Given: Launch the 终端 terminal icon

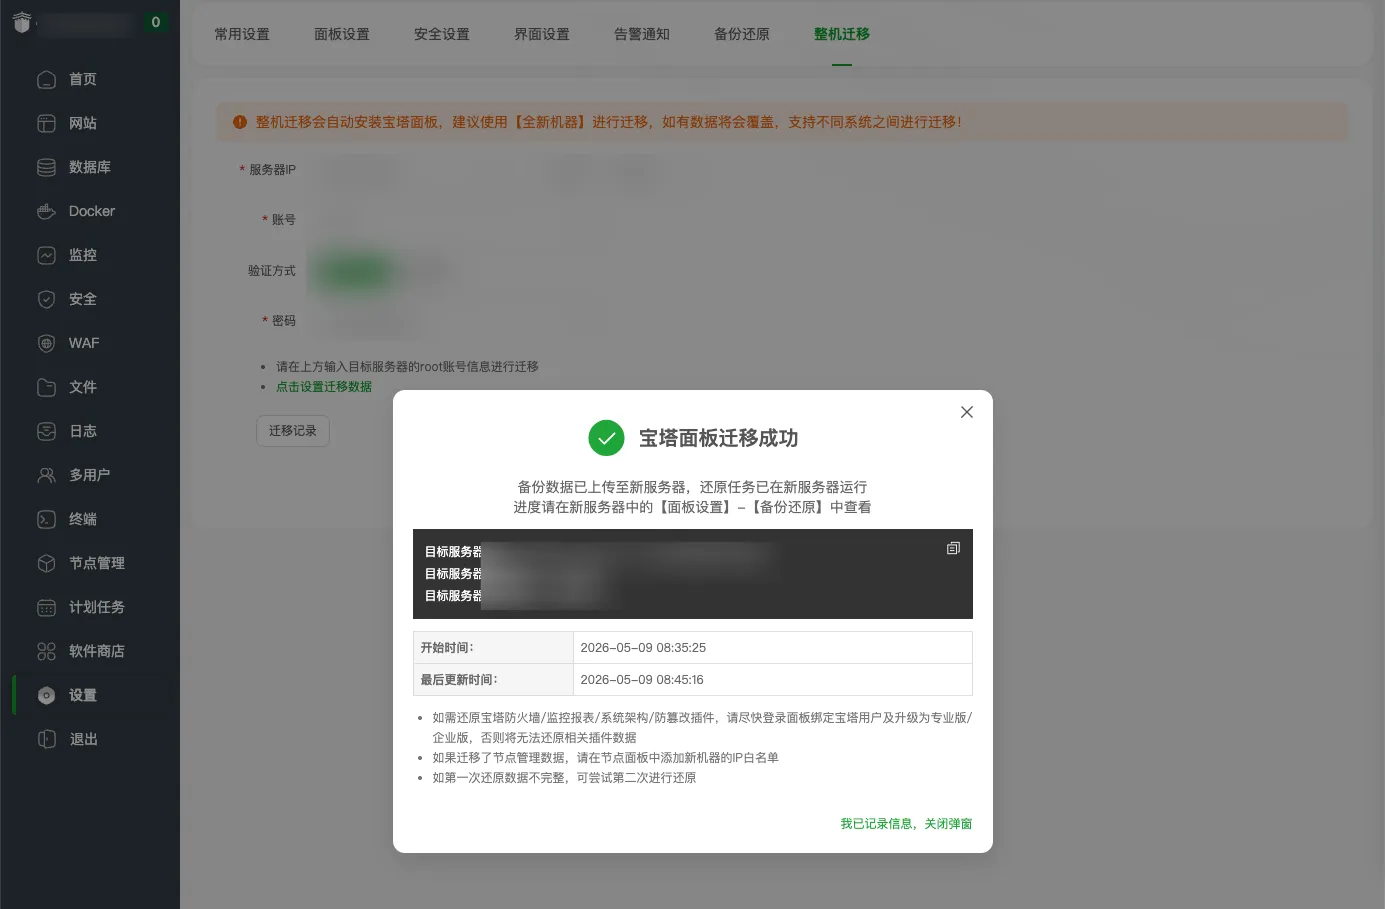Looking at the screenshot, I should pos(46,519).
